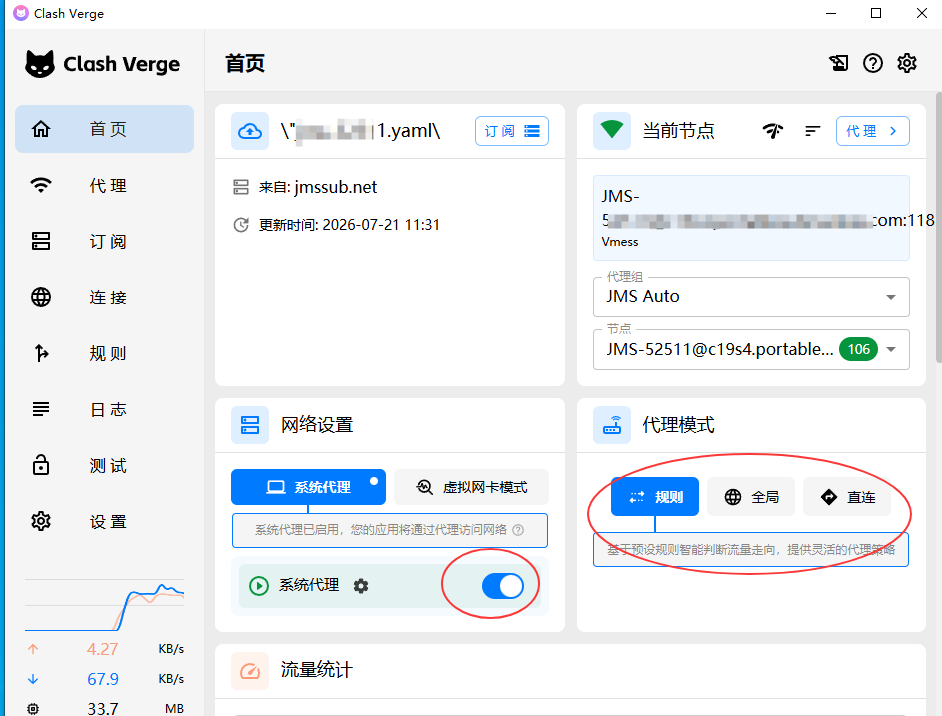Open 测试 test sidebar item
This screenshot has height=716, width=942.
[x=105, y=466]
